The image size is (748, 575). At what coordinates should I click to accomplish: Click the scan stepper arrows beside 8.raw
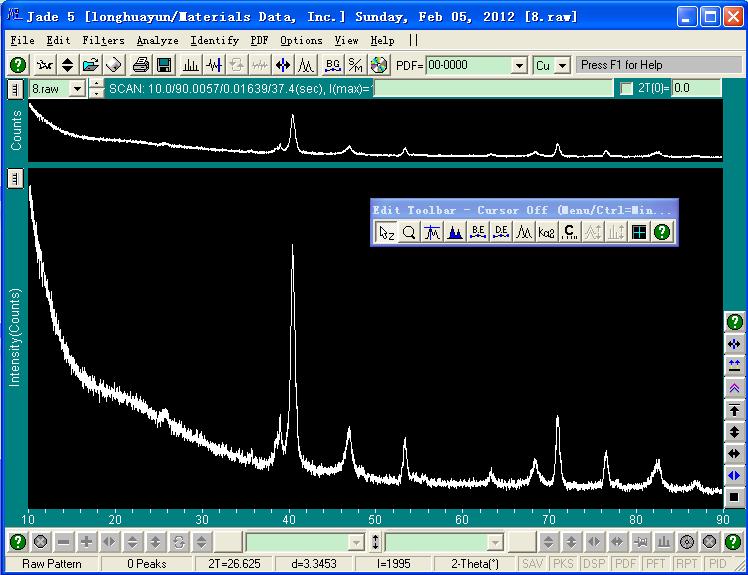pos(96,88)
